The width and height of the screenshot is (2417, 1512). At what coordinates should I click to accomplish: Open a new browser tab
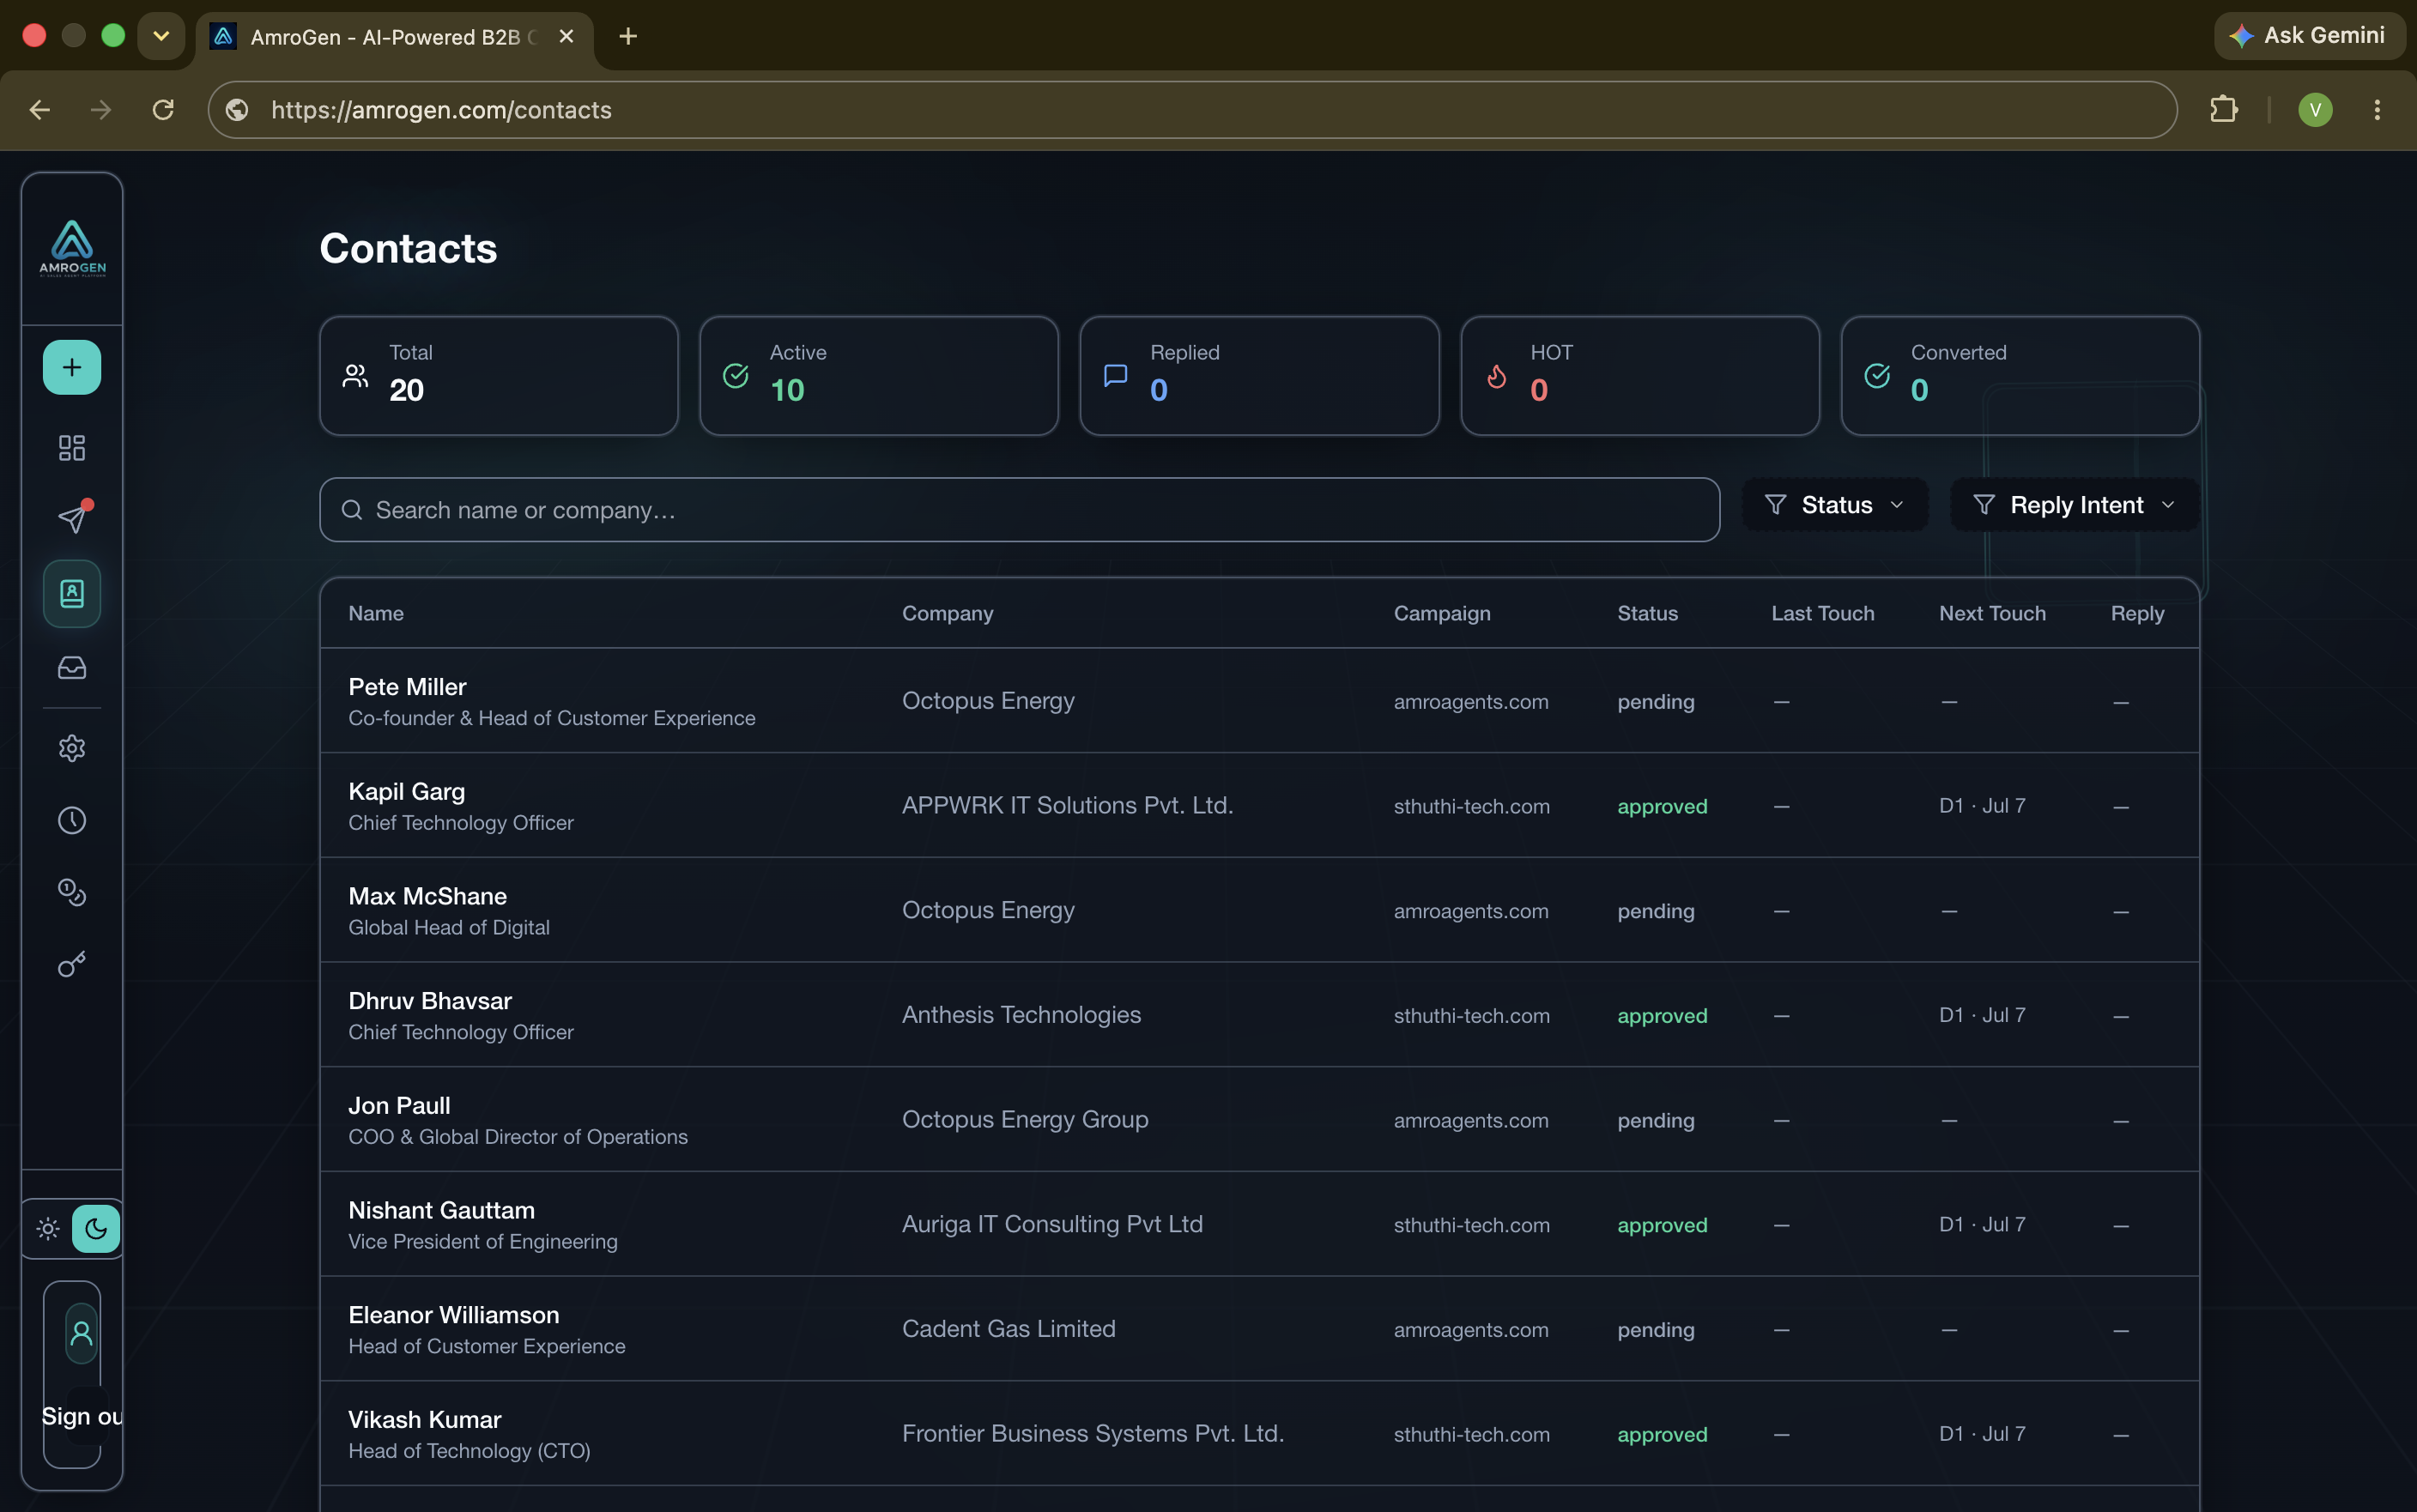628,36
